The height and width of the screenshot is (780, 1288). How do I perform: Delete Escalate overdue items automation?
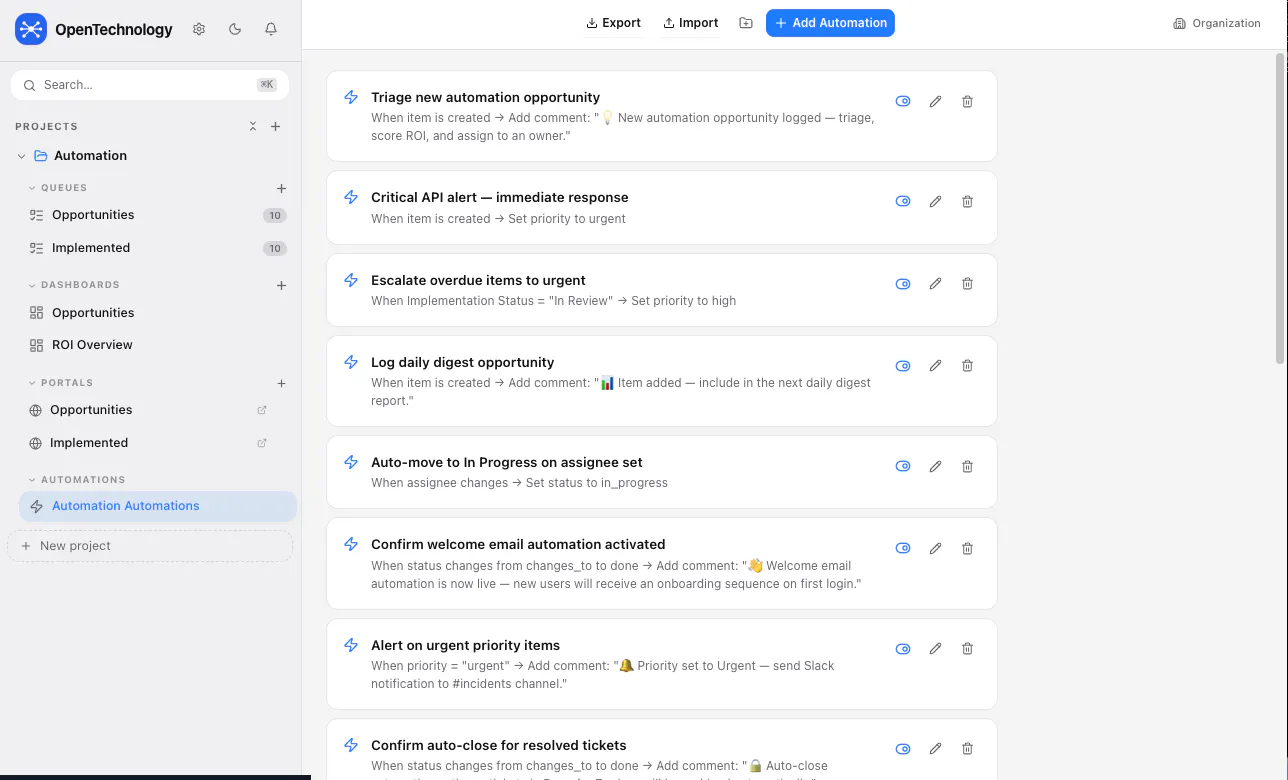pyautogui.click(x=967, y=283)
